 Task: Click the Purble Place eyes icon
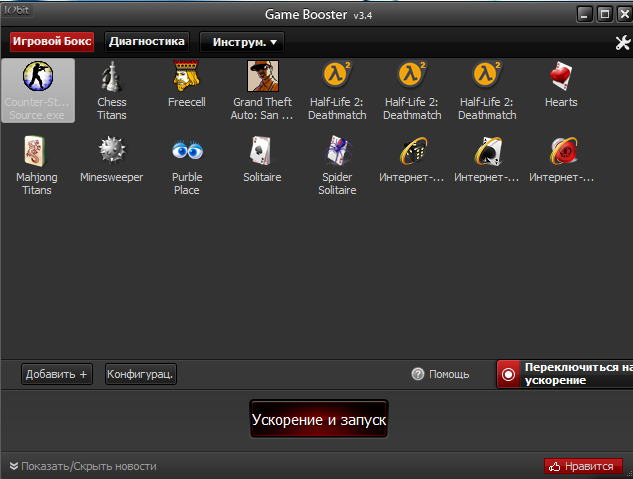tap(187, 151)
